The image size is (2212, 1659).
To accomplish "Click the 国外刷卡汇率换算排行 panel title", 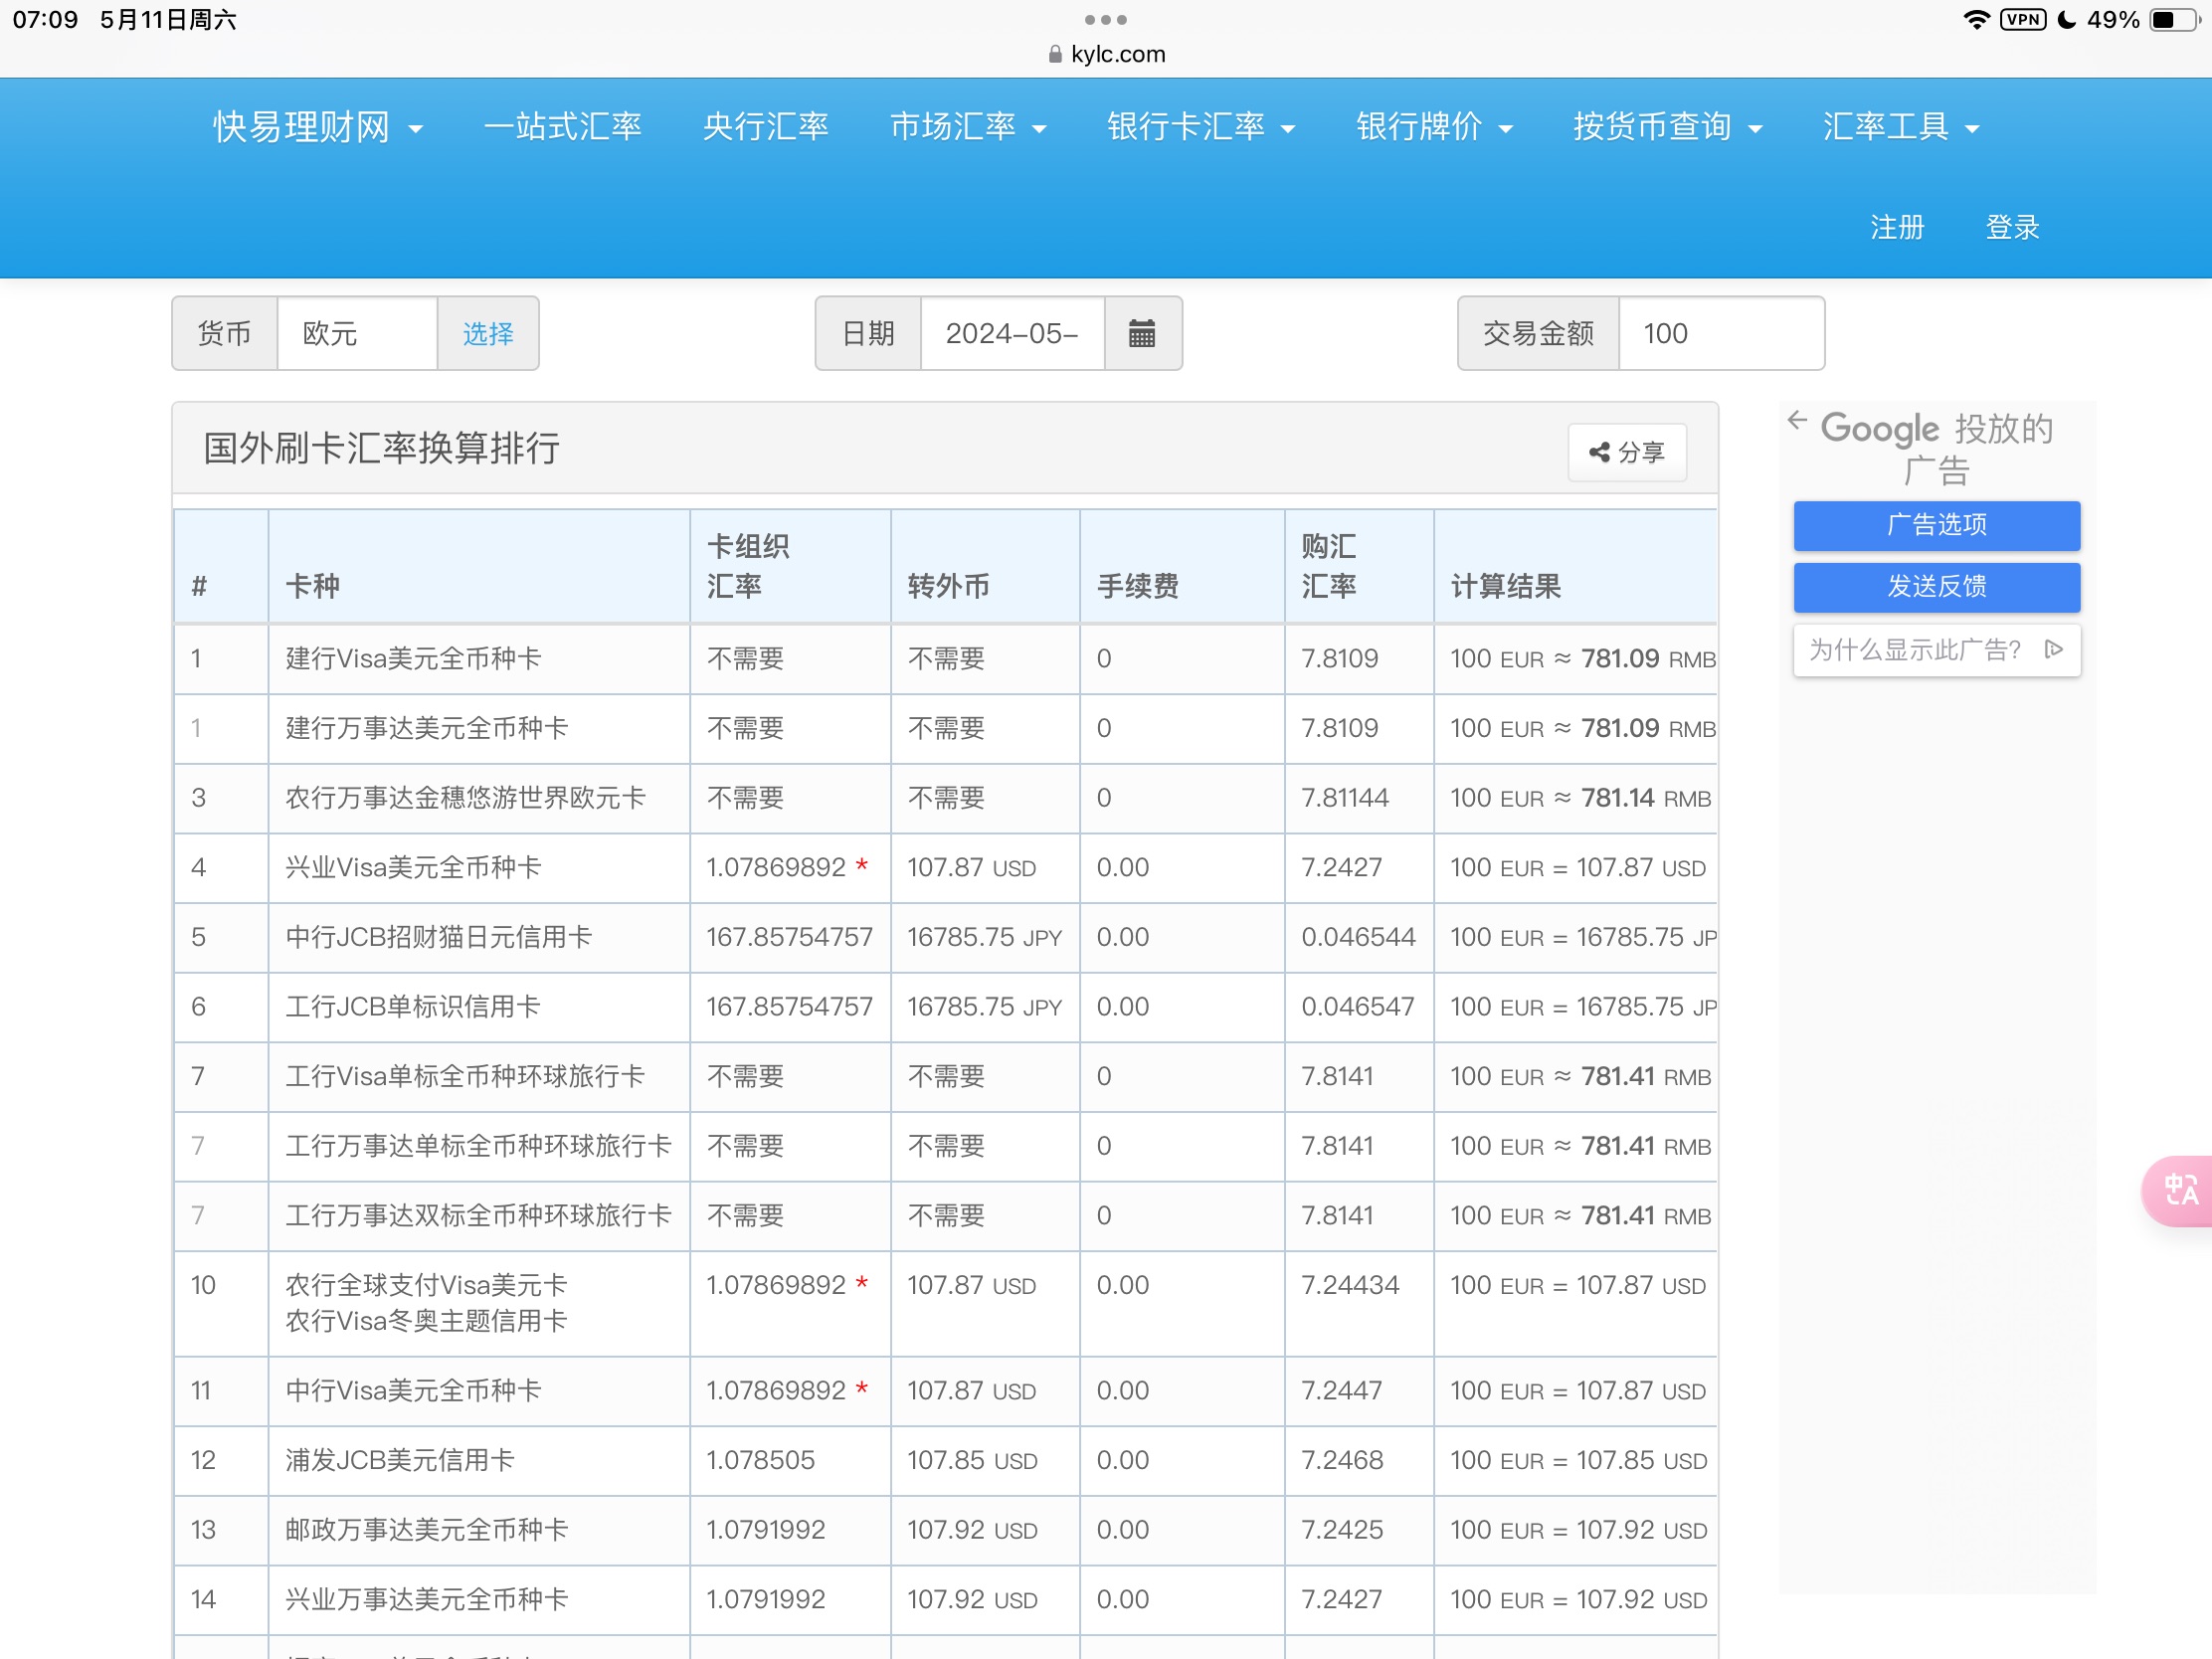I will point(381,448).
